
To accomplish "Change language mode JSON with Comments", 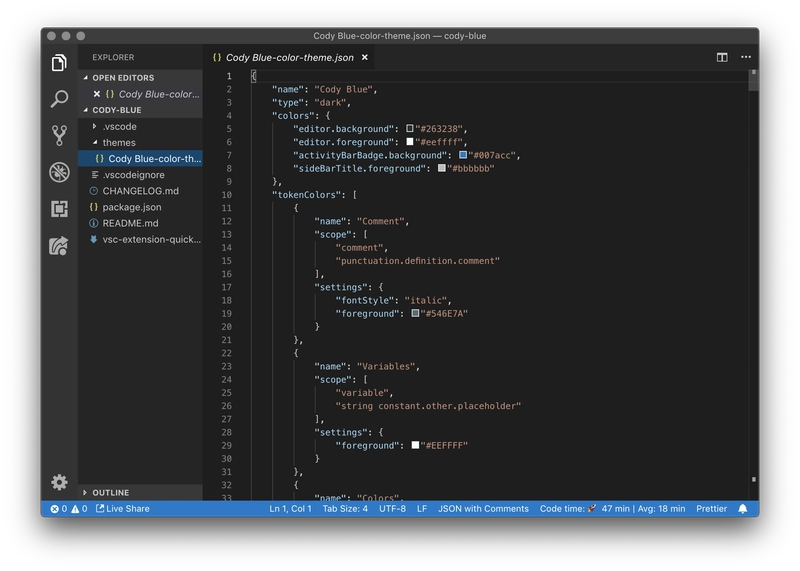I will pos(483,509).
